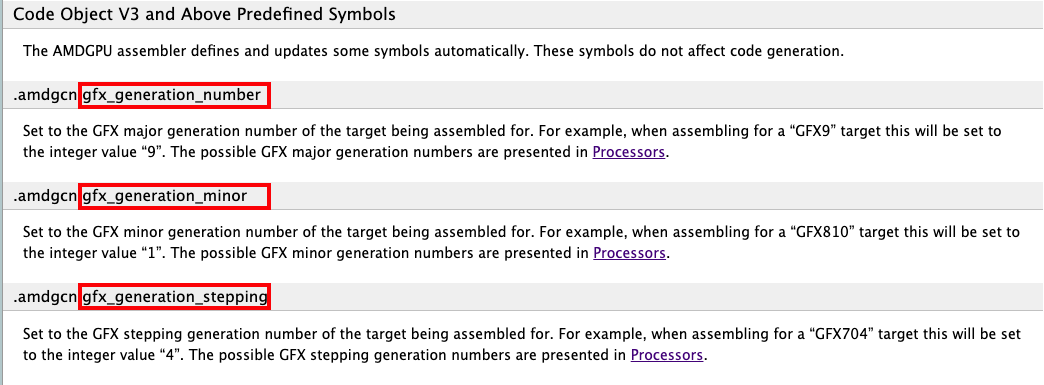This screenshot has width=1044, height=385.
Task: Click the AMDGPU assembler intro sentence
Action: [x=433, y=51]
